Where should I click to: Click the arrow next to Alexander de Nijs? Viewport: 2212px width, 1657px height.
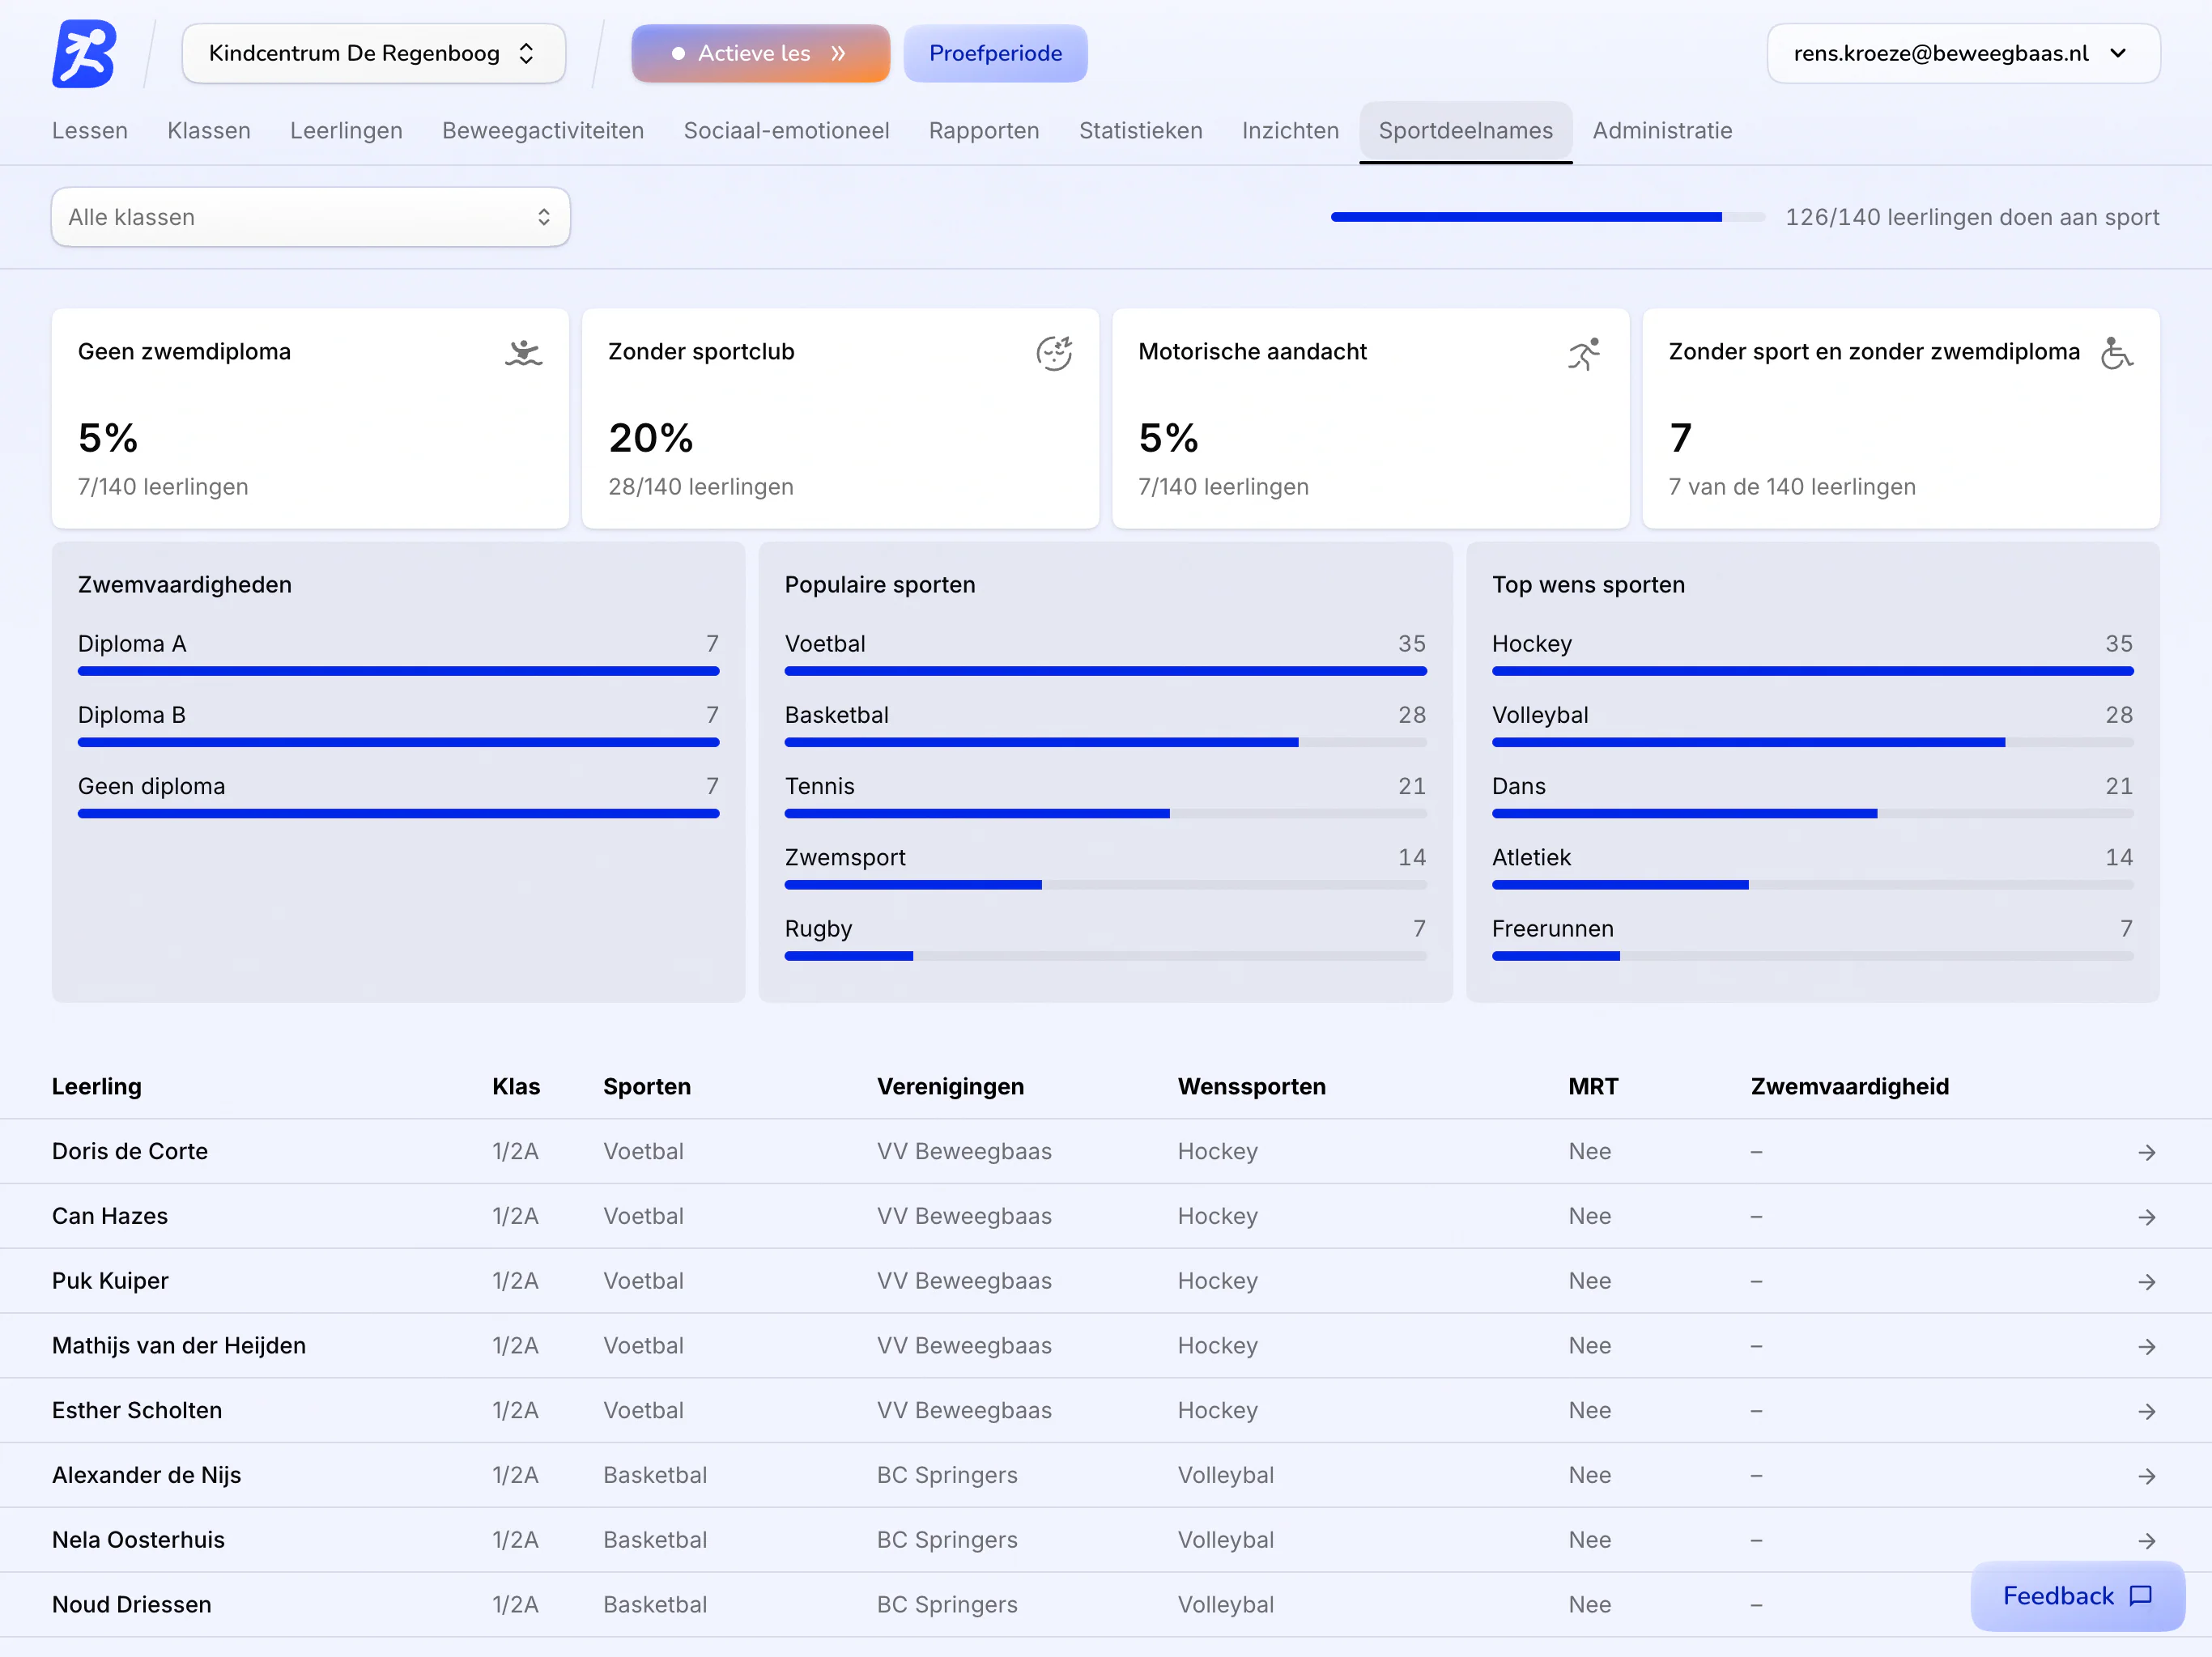click(x=2146, y=1477)
